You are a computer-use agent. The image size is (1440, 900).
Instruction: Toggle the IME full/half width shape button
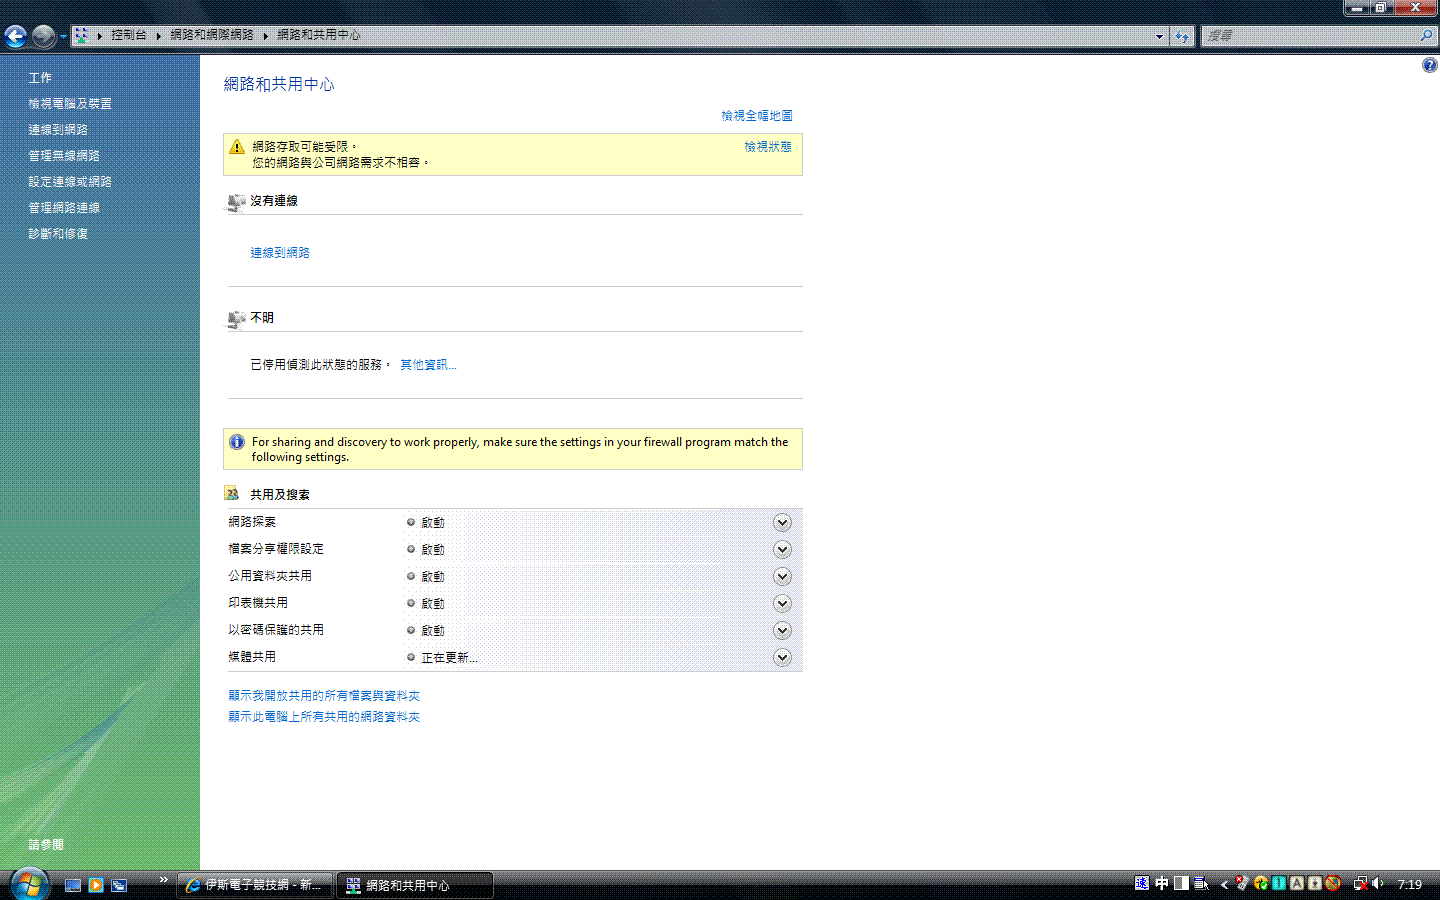(x=1181, y=884)
